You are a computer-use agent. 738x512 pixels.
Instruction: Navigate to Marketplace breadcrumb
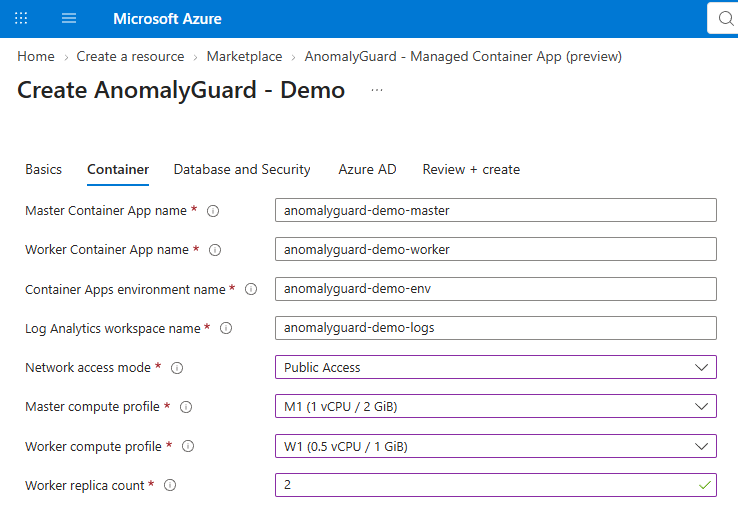pyautogui.click(x=244, y=56)
